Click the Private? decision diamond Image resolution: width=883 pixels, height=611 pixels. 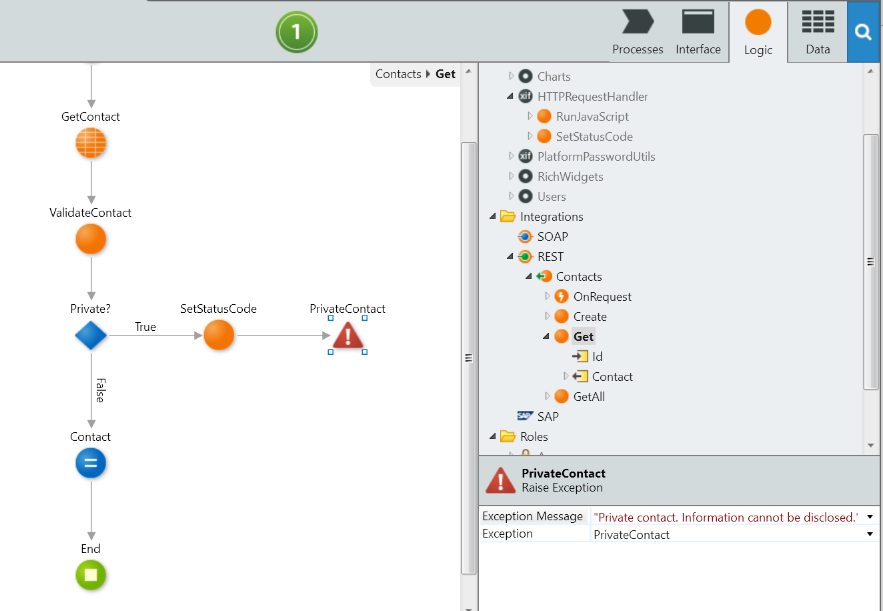91,336
